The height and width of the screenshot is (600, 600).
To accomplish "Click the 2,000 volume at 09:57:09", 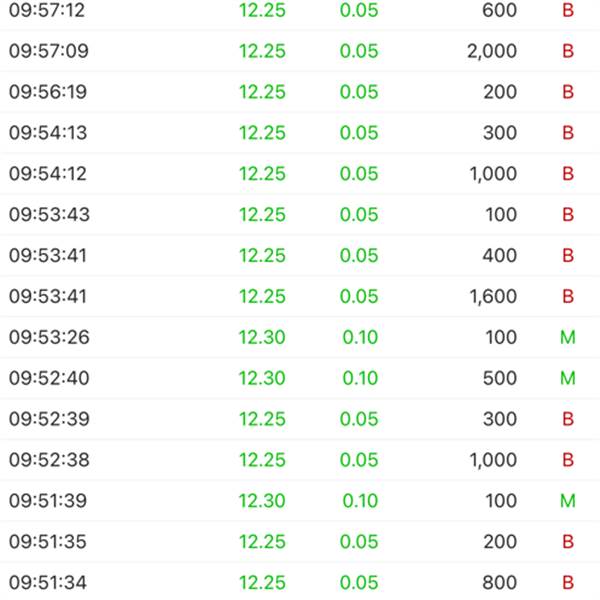I will [x=492, y=51].
